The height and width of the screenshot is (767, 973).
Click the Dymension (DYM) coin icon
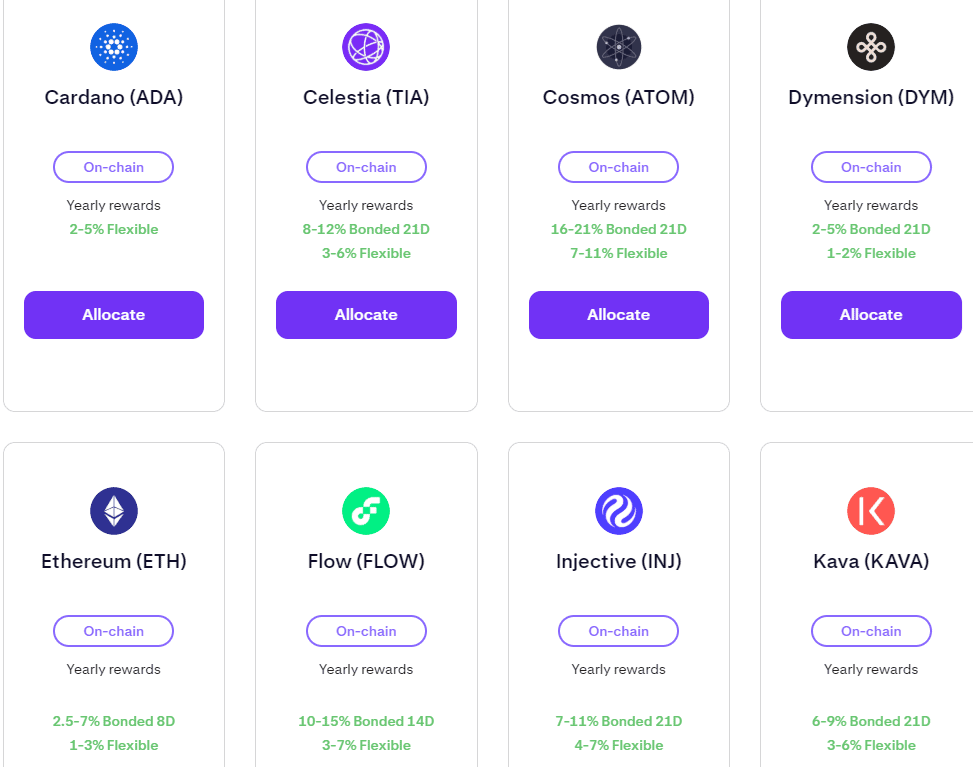871,46
